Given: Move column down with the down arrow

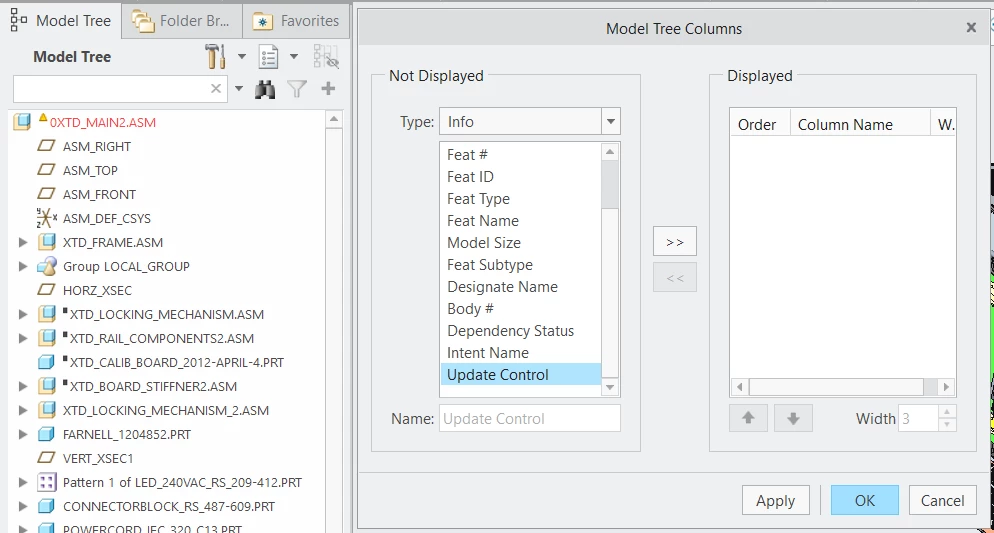Looking at the screenshot, I should (x=793, y=418).
